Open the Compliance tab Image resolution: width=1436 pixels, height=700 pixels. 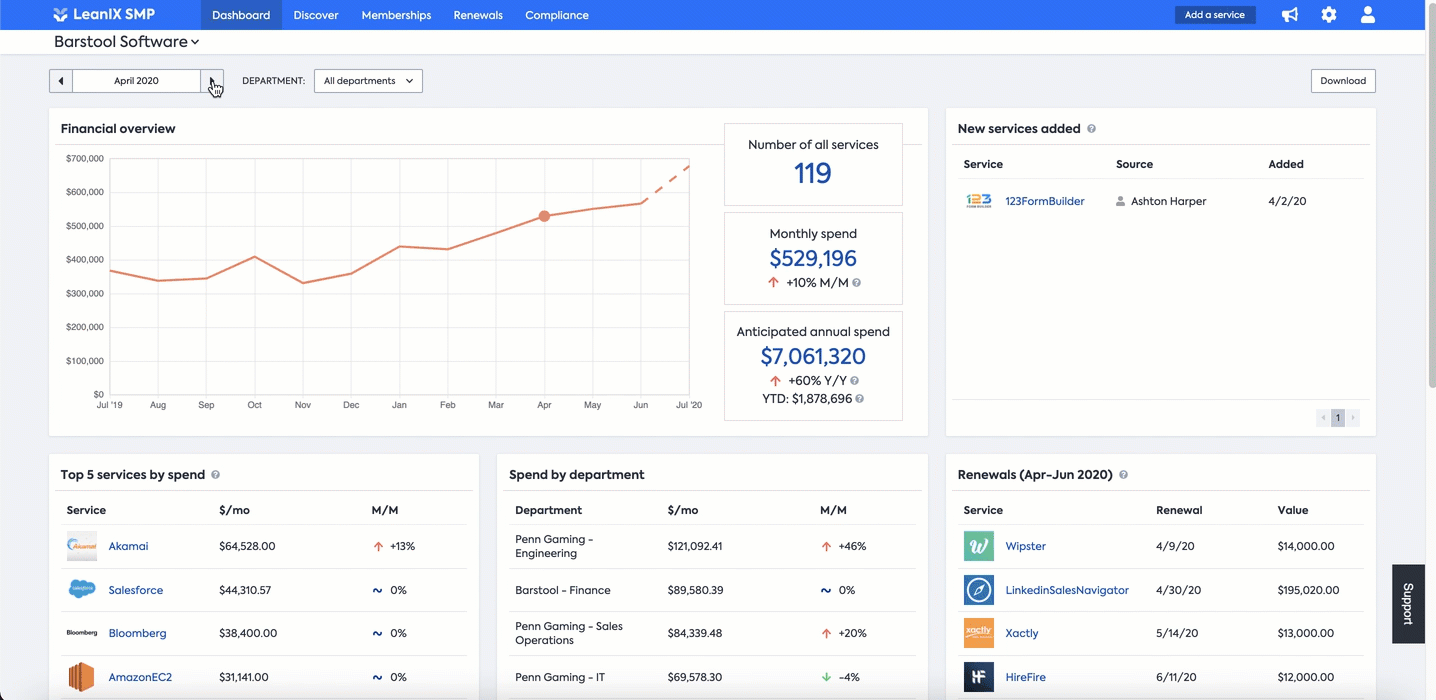pyautogui.click(x=557, y=15)
